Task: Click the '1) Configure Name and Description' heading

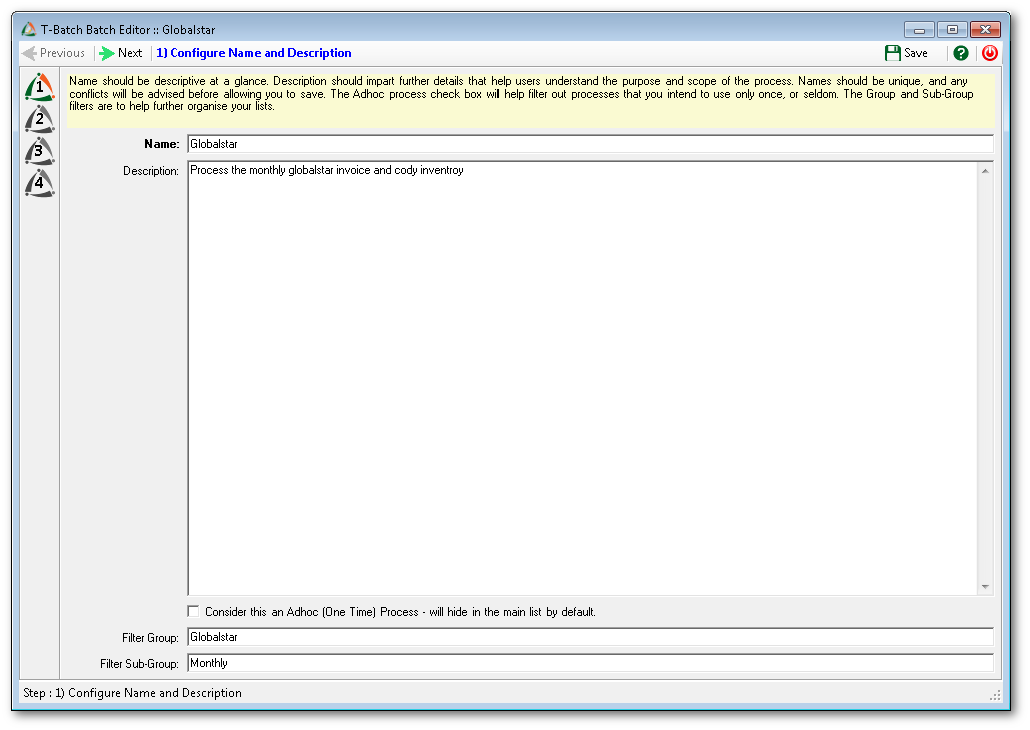Action: coord(254,53)
